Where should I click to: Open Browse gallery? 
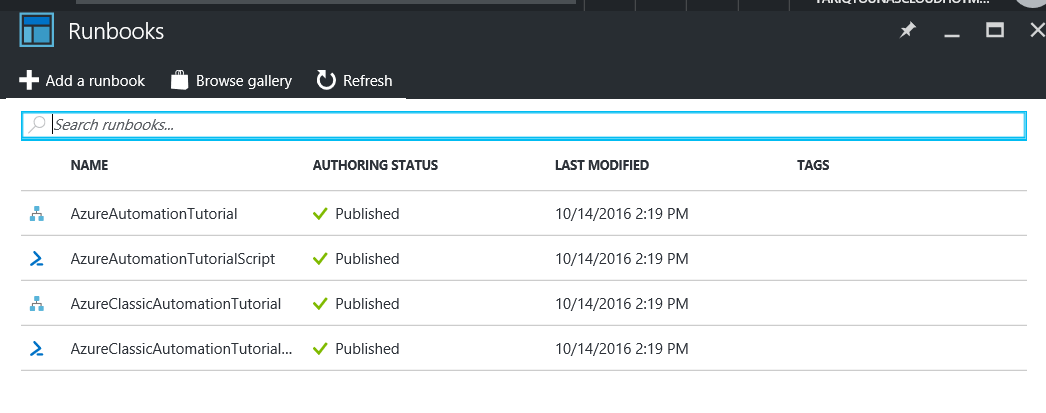(231, 81)
